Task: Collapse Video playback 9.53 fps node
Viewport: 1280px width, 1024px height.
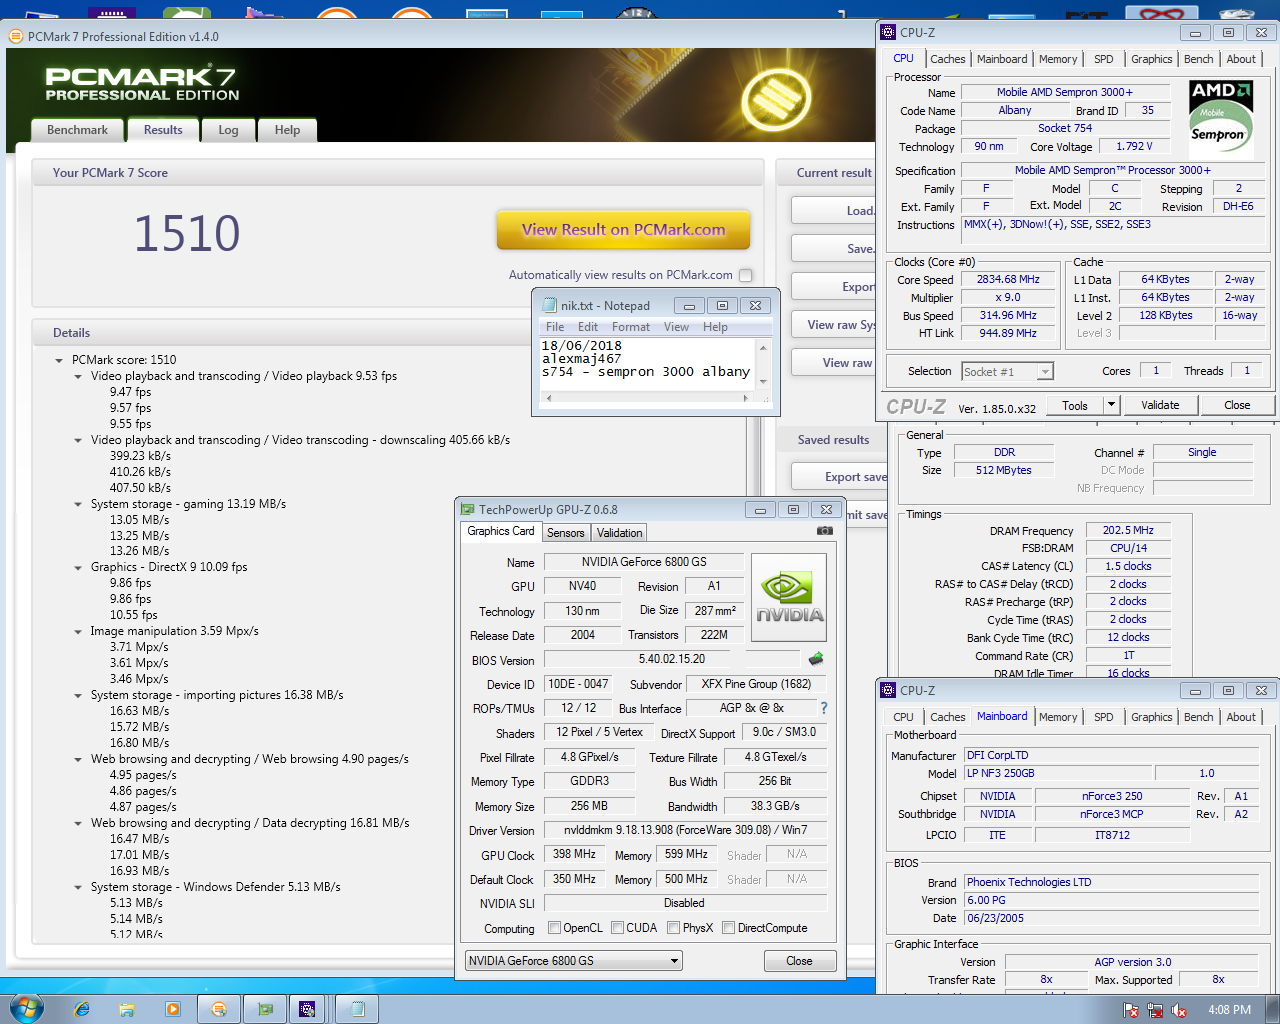Action: pos(78,377)
